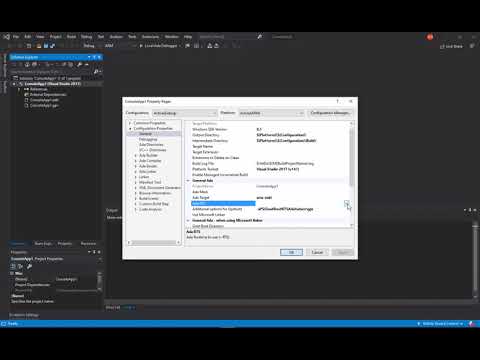
Task: Select Custom Build Step in the tree
Action: tap(154, 204)
